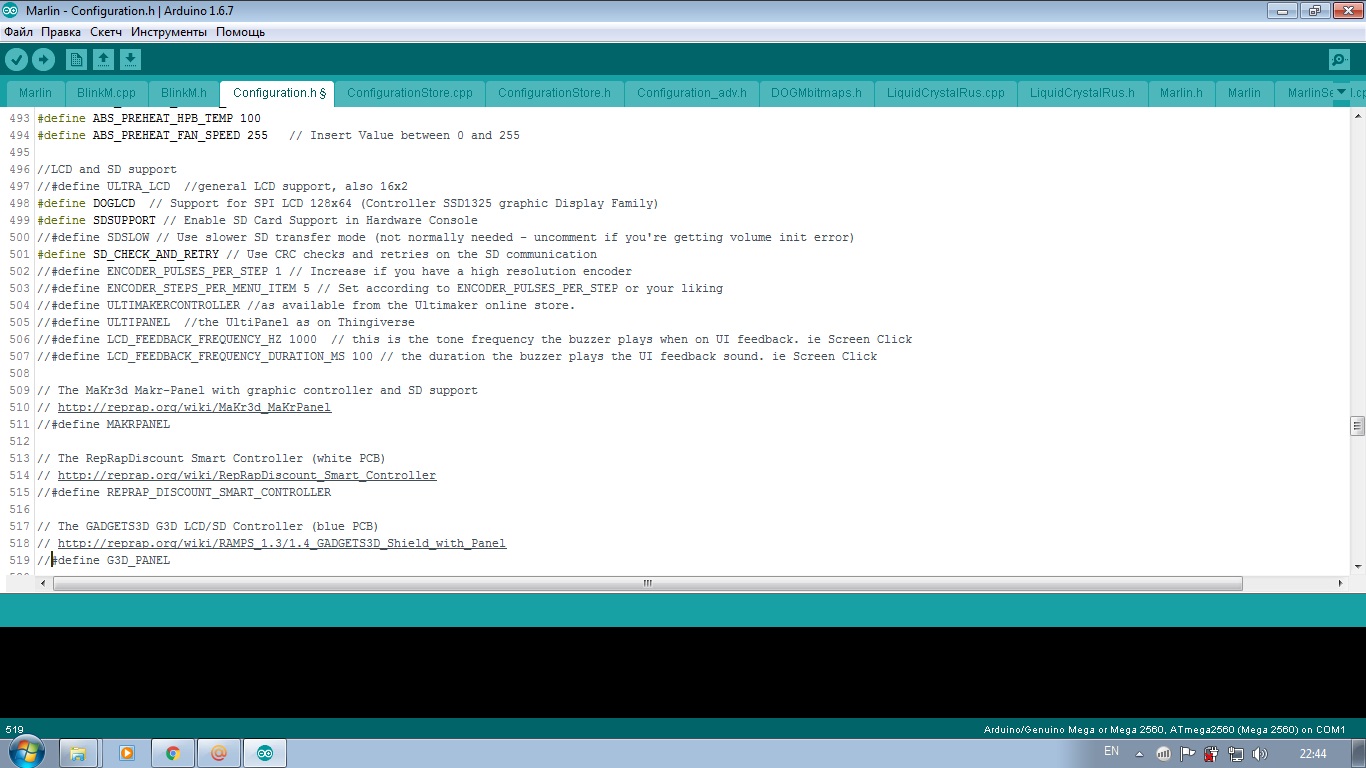The image size is (1366, 768).
Task: Follow the MaKr3d_MaKrPanel wiki link
Action: 194,408
